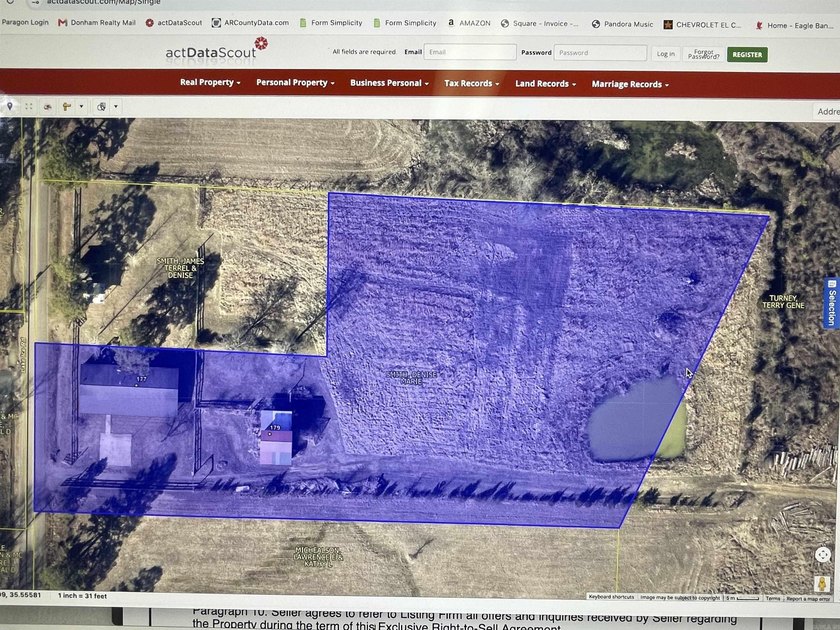Image resolution: width=840 pixels, height=630 pixels.
Task: Open the Tax Records menu
Action: tap(471, 84)
